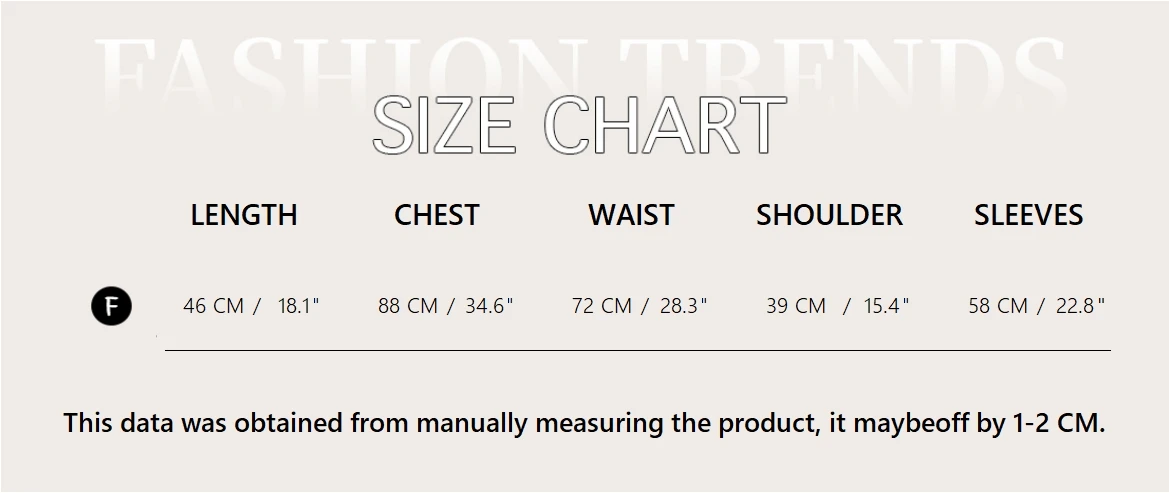Click the 88 CM chest value

[408, 306]
